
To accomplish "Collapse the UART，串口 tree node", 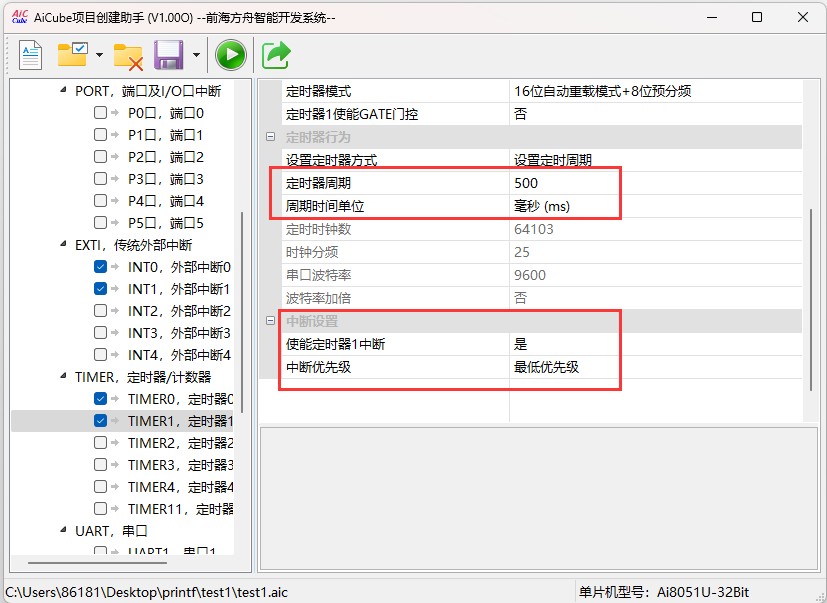I will pos(63,530).
